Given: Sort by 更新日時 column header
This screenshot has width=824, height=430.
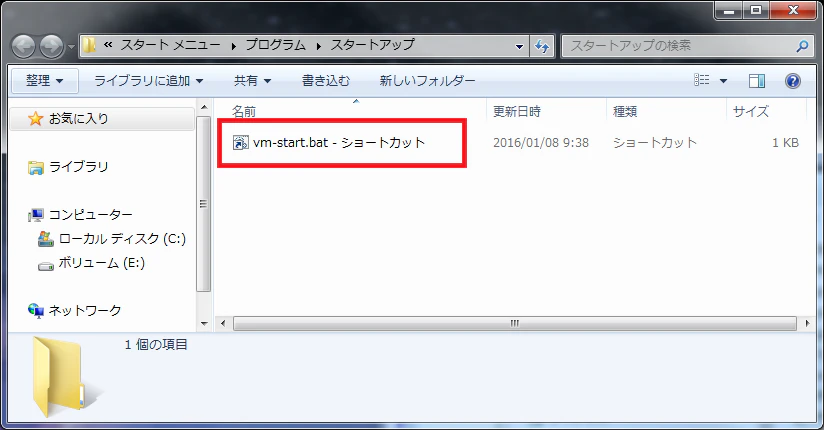Looking at the screenshot, I should [x=517, y=111].
